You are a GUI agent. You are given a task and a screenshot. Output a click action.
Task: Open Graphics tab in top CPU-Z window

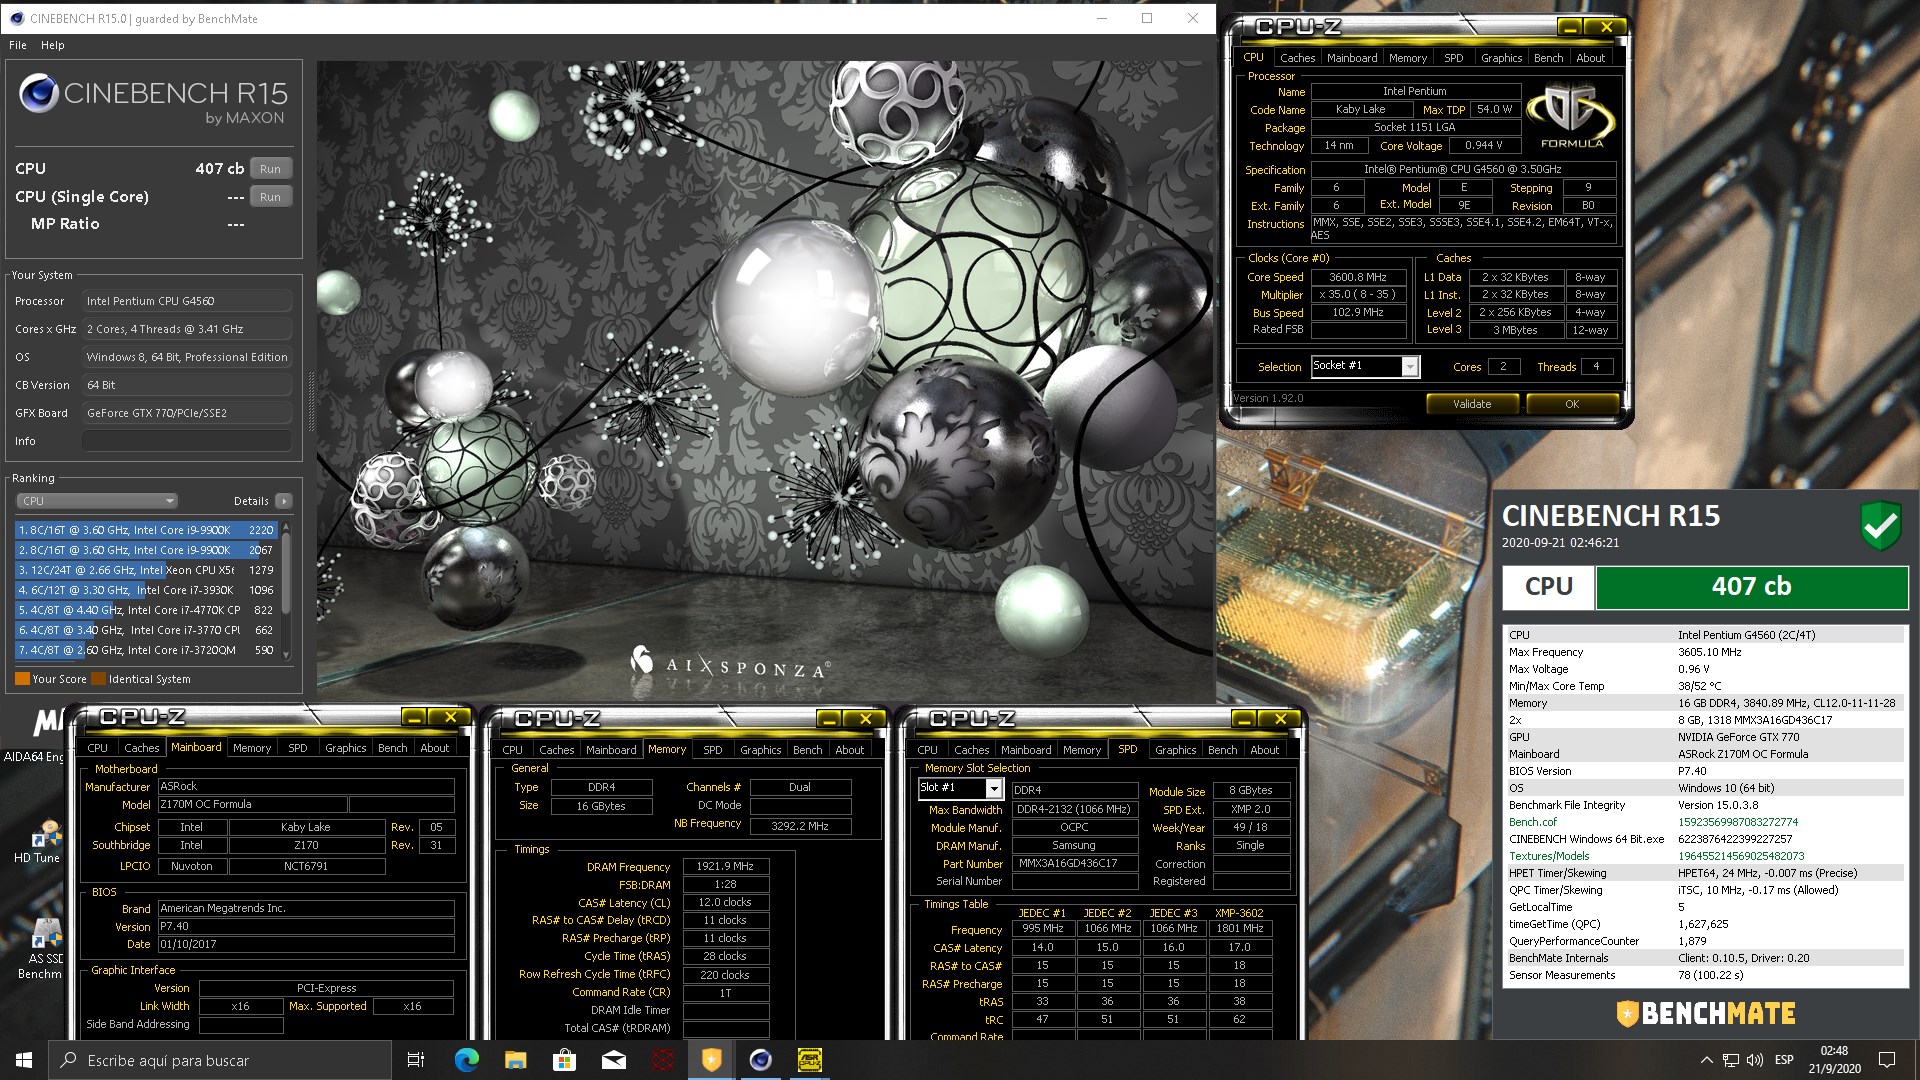[1501, 58]
